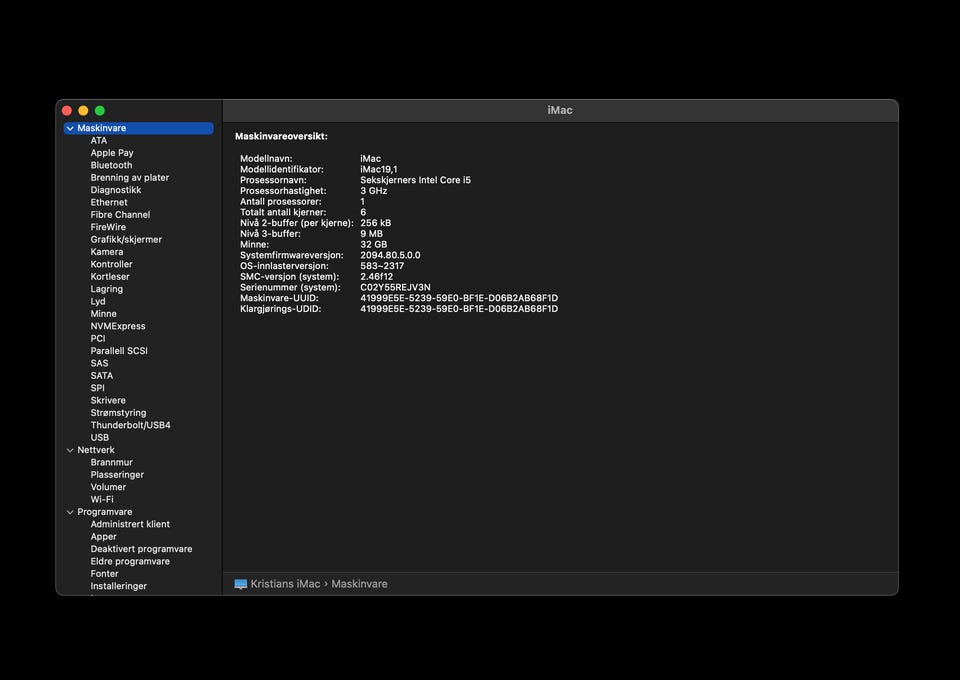
Task: Click the 256 kB level 2 buffer value
Action: 375,223
